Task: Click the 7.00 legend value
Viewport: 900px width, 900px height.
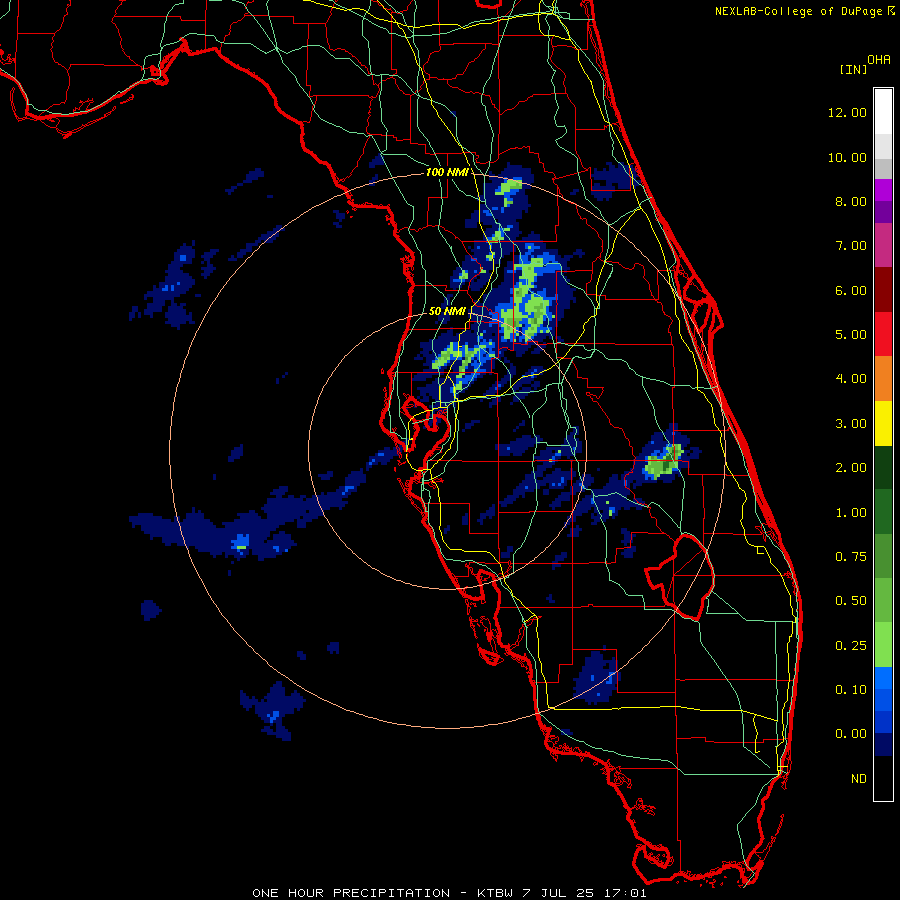Action: coord(851,246)
